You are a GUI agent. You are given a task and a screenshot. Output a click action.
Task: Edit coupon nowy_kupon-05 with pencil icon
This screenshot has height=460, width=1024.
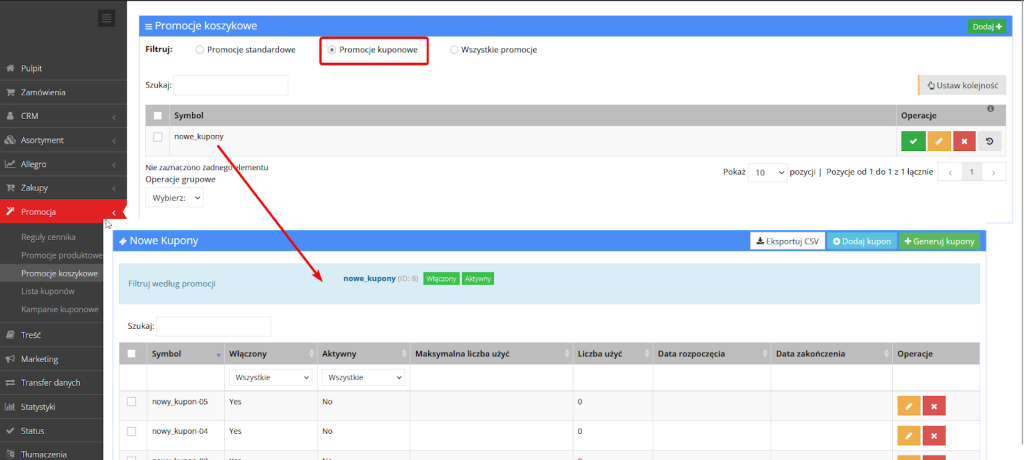(x=909, y=406)
